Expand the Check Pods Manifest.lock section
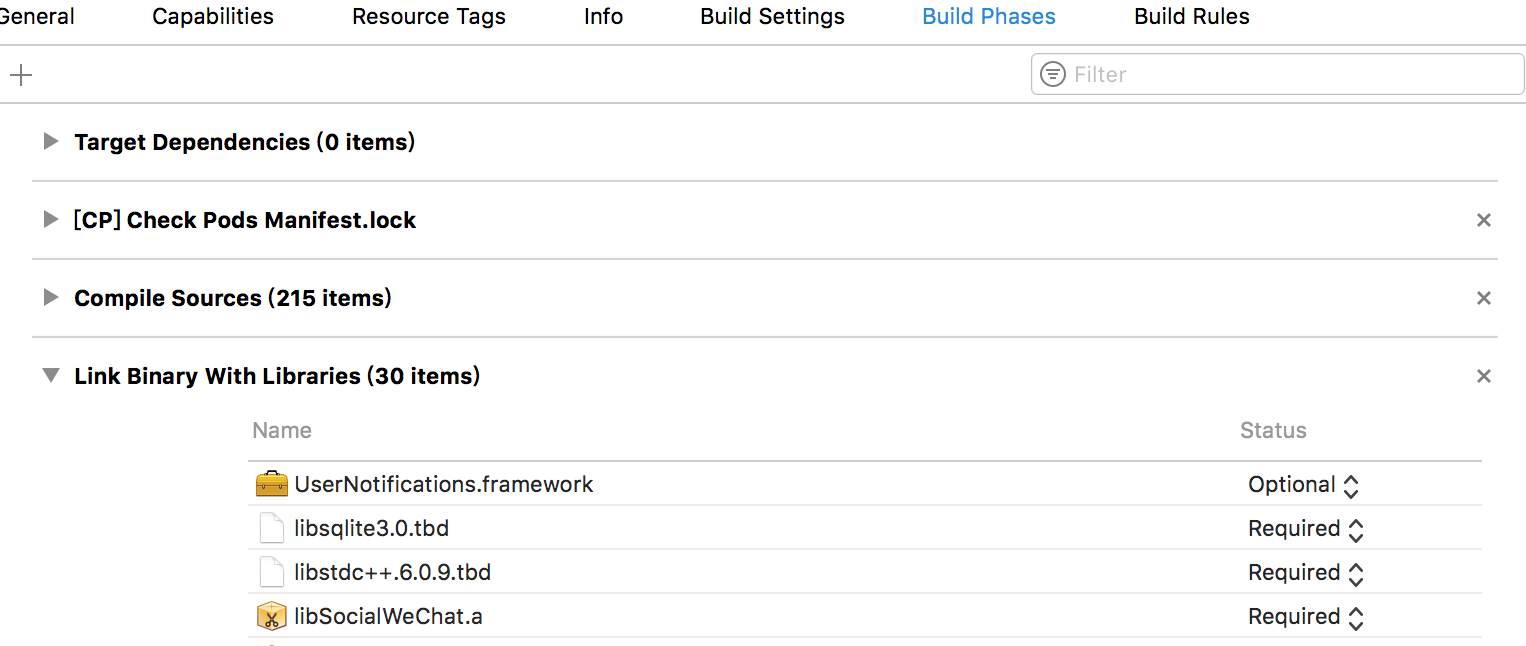 coord(51,220)
